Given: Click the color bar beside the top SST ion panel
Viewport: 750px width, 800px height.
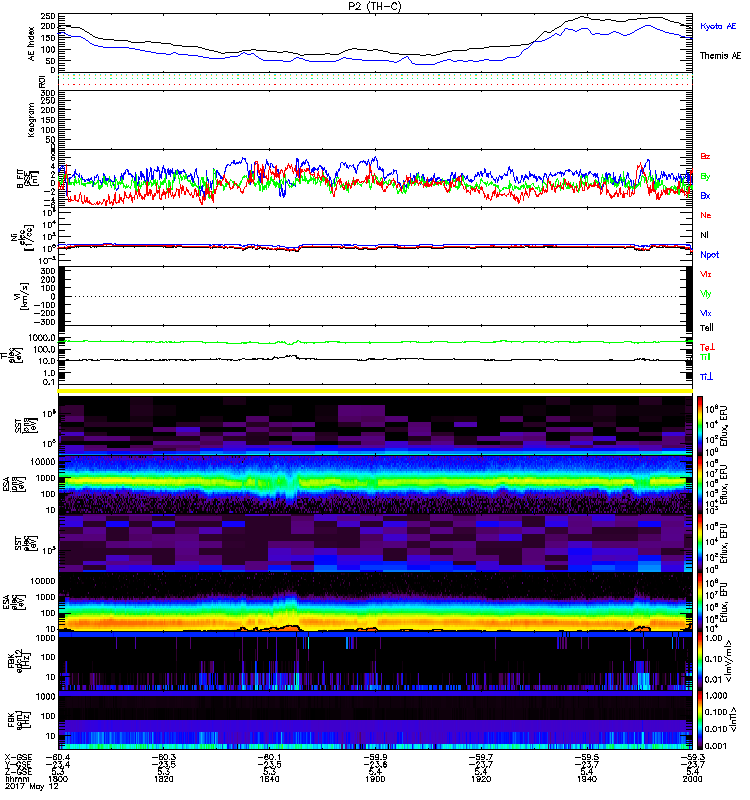Looking at the screenshot, I should pyautogui.click(x=700, y=425).
